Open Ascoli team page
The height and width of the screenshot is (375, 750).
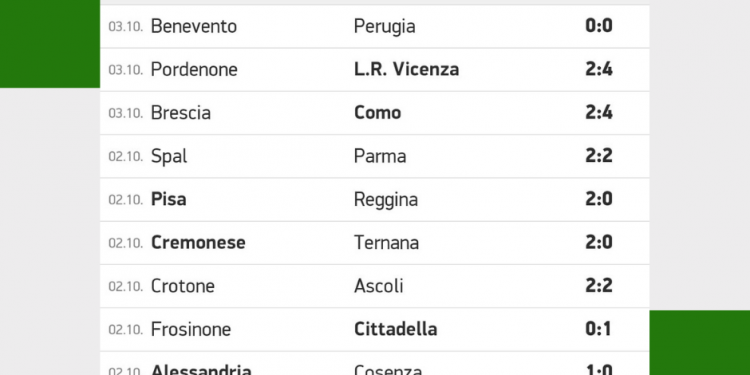click(378, 286)
